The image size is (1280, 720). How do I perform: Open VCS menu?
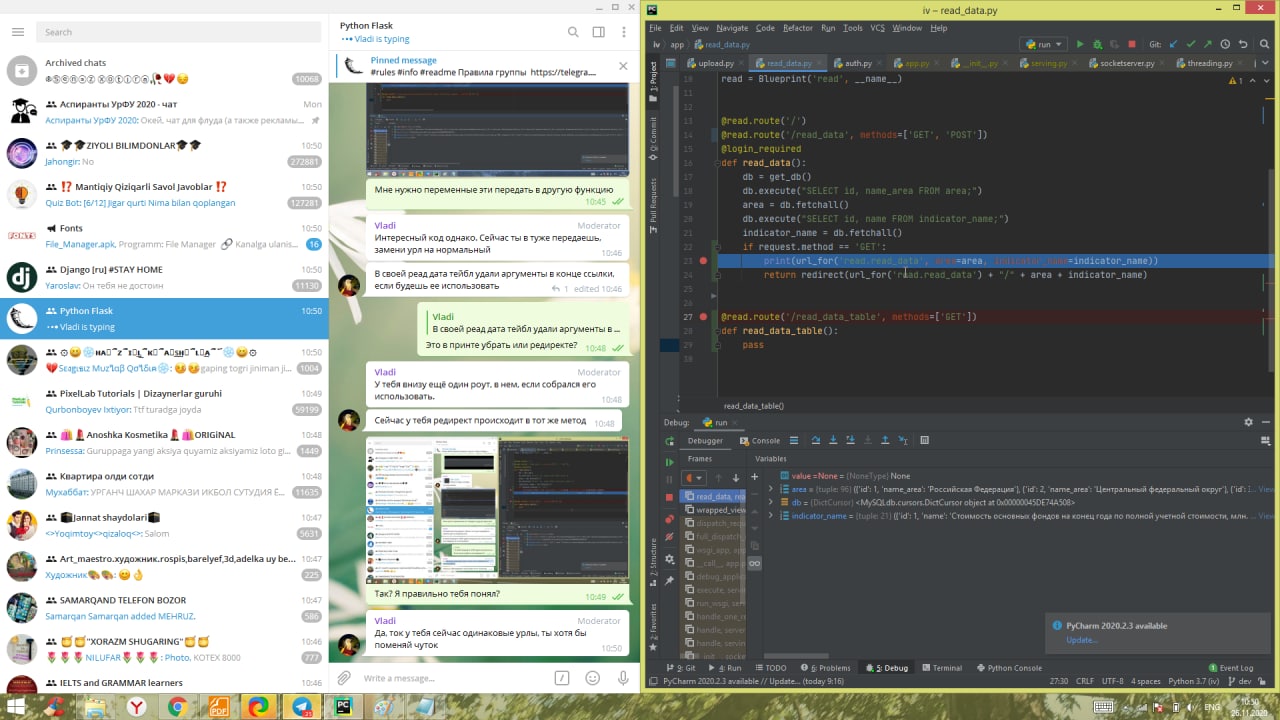tap(877, 28)
